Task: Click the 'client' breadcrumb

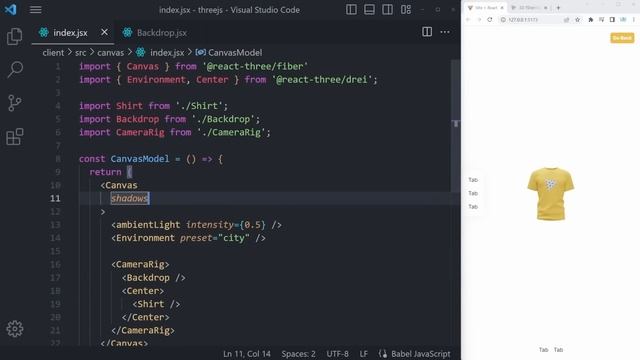Action: point(53,53)
